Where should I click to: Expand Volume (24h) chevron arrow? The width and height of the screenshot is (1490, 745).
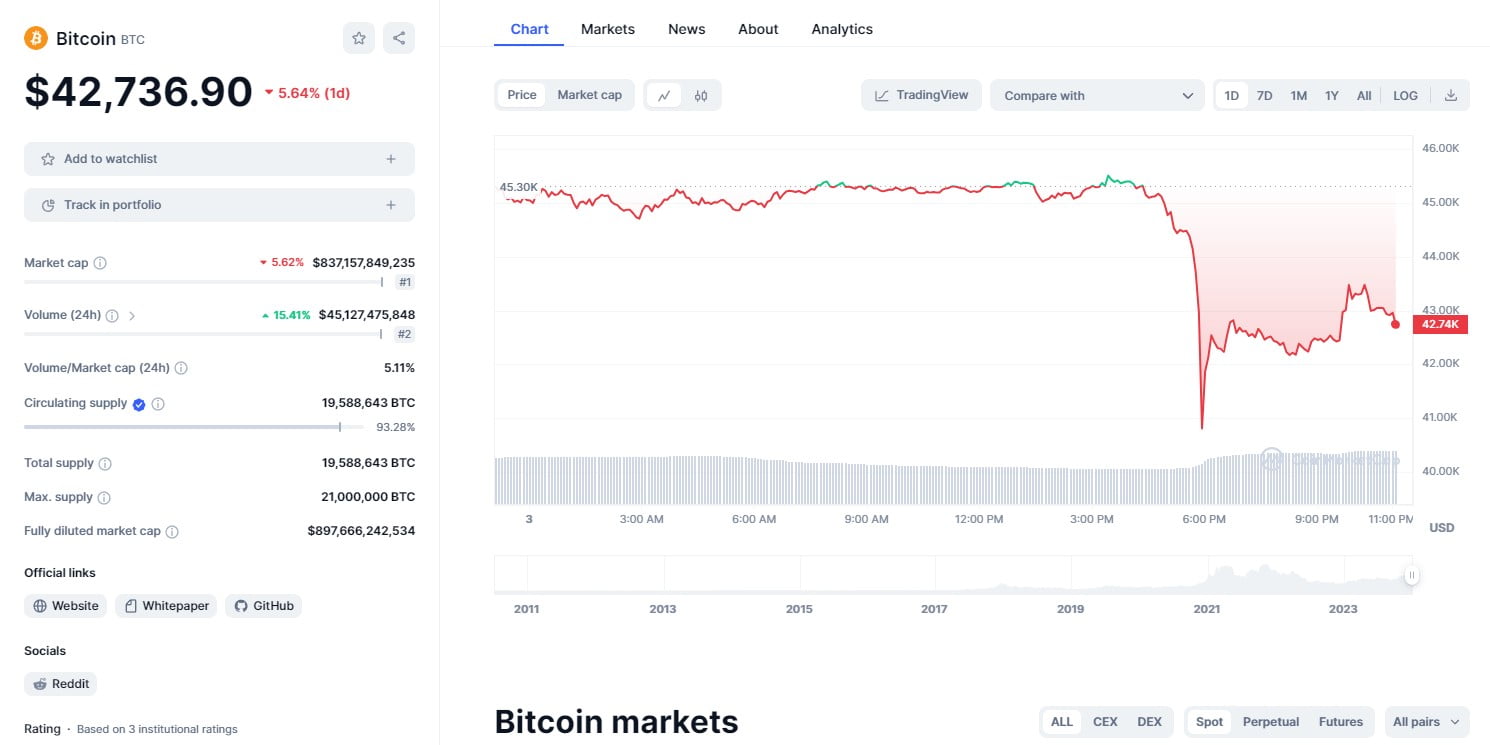pos(132,315)
